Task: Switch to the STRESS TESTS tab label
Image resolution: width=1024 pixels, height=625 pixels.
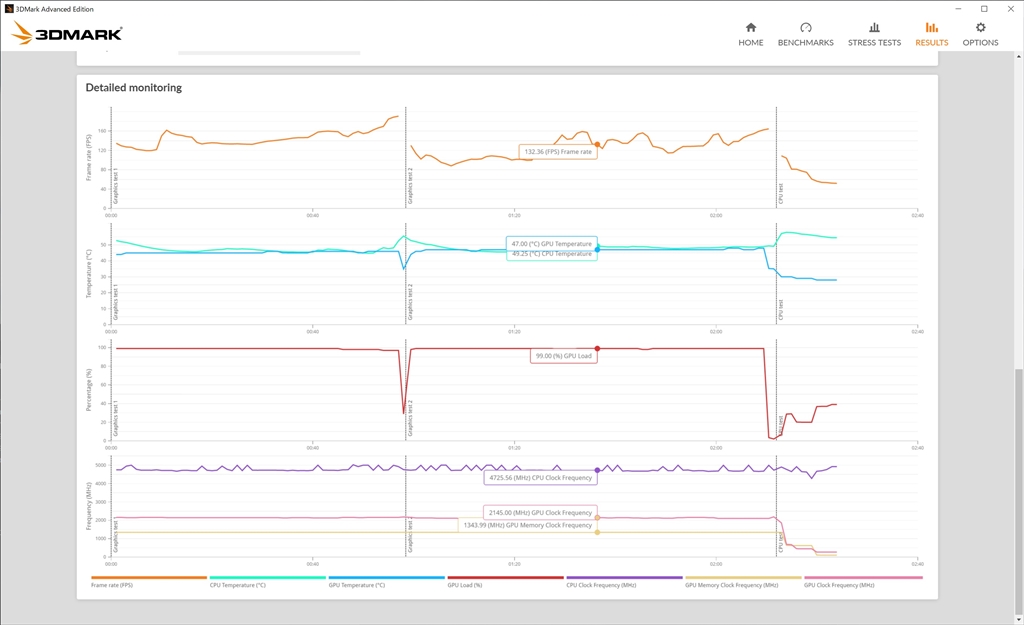Action: click(874, 42)
